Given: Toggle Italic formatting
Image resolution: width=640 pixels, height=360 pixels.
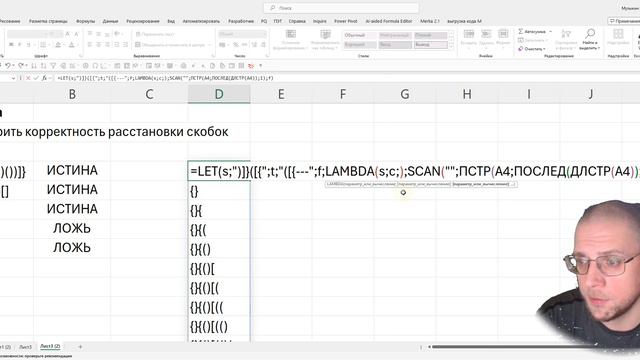Looking at the screenshot, I should [x=20, y=44].
